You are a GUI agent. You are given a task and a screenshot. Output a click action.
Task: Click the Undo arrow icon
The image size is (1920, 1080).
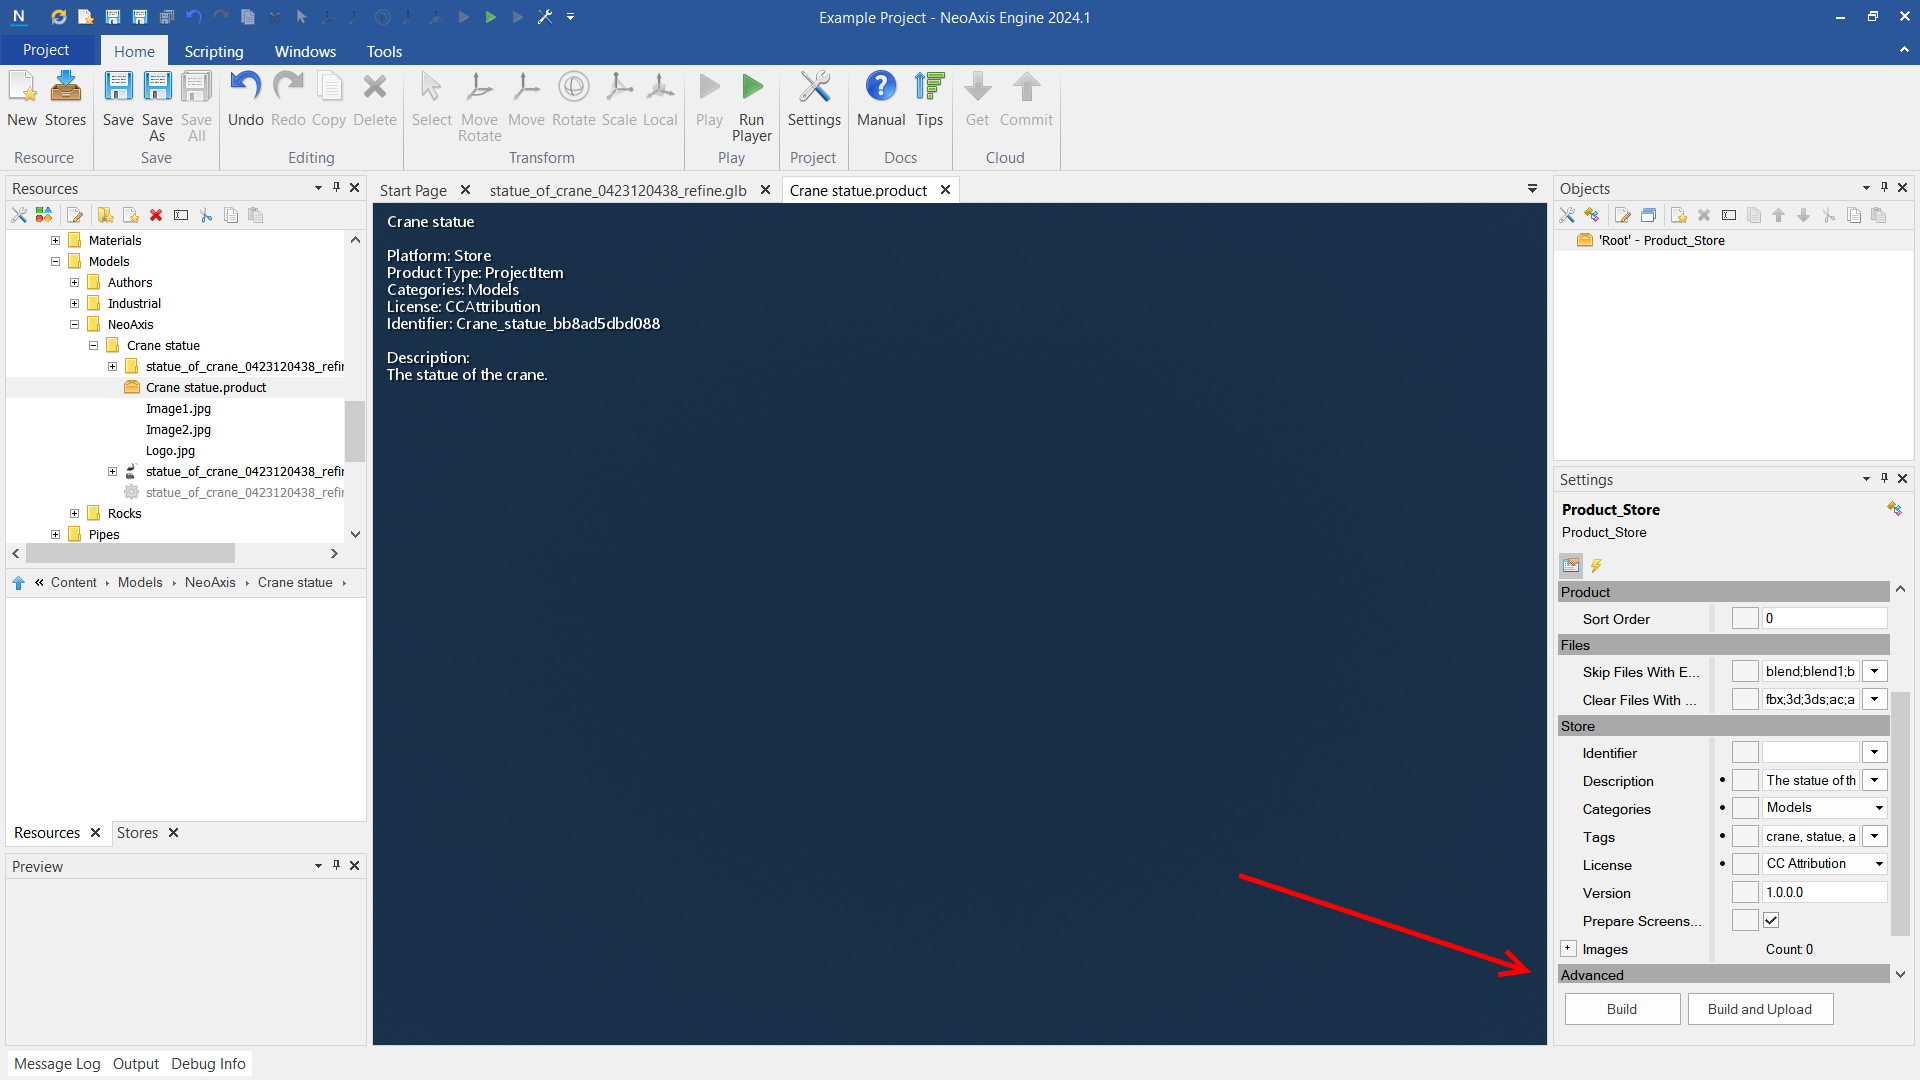(x=245, y=88)
